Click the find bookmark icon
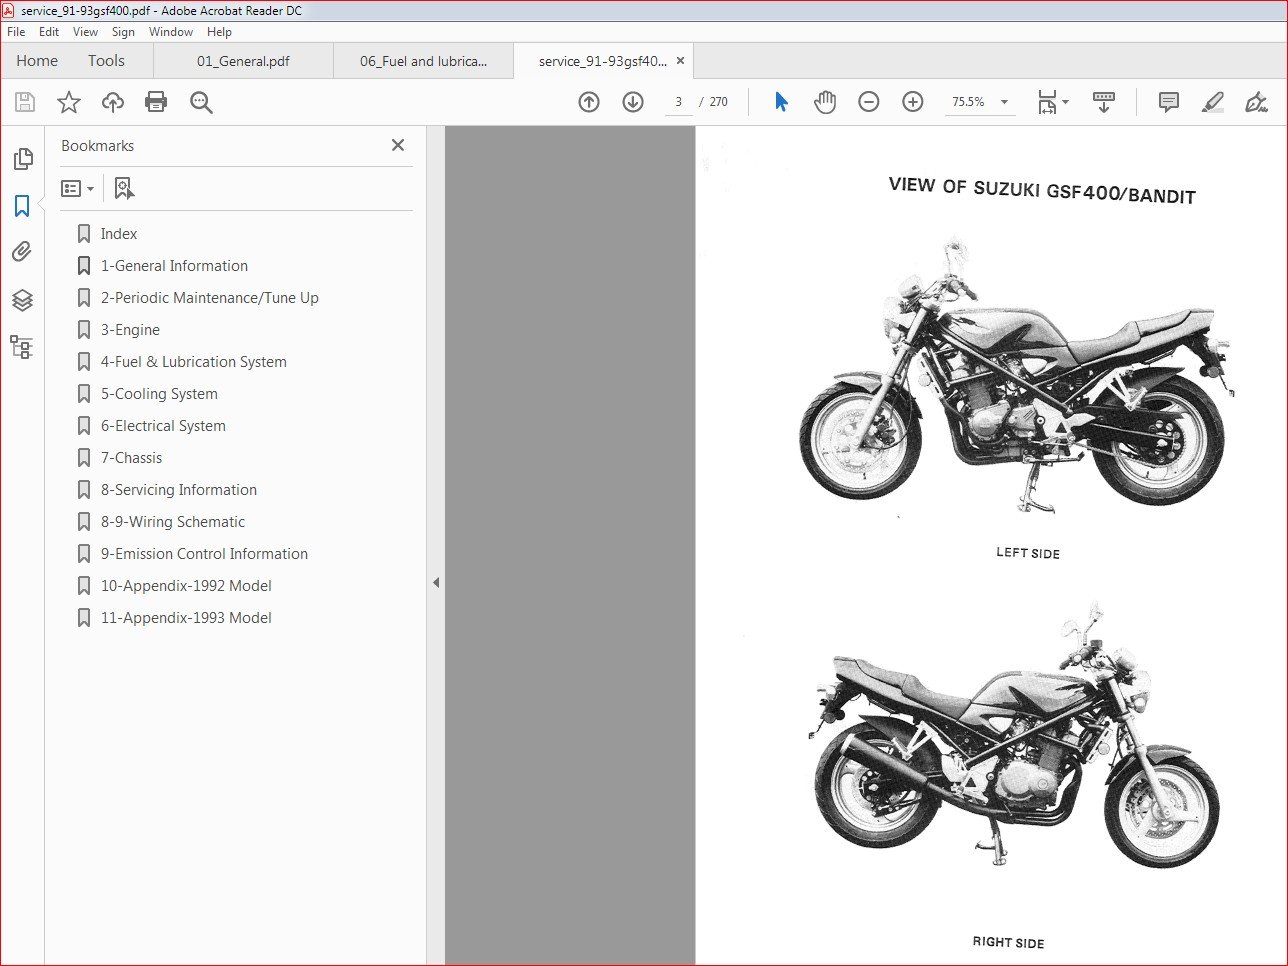 pyautogui.click(x=124, y=188)
